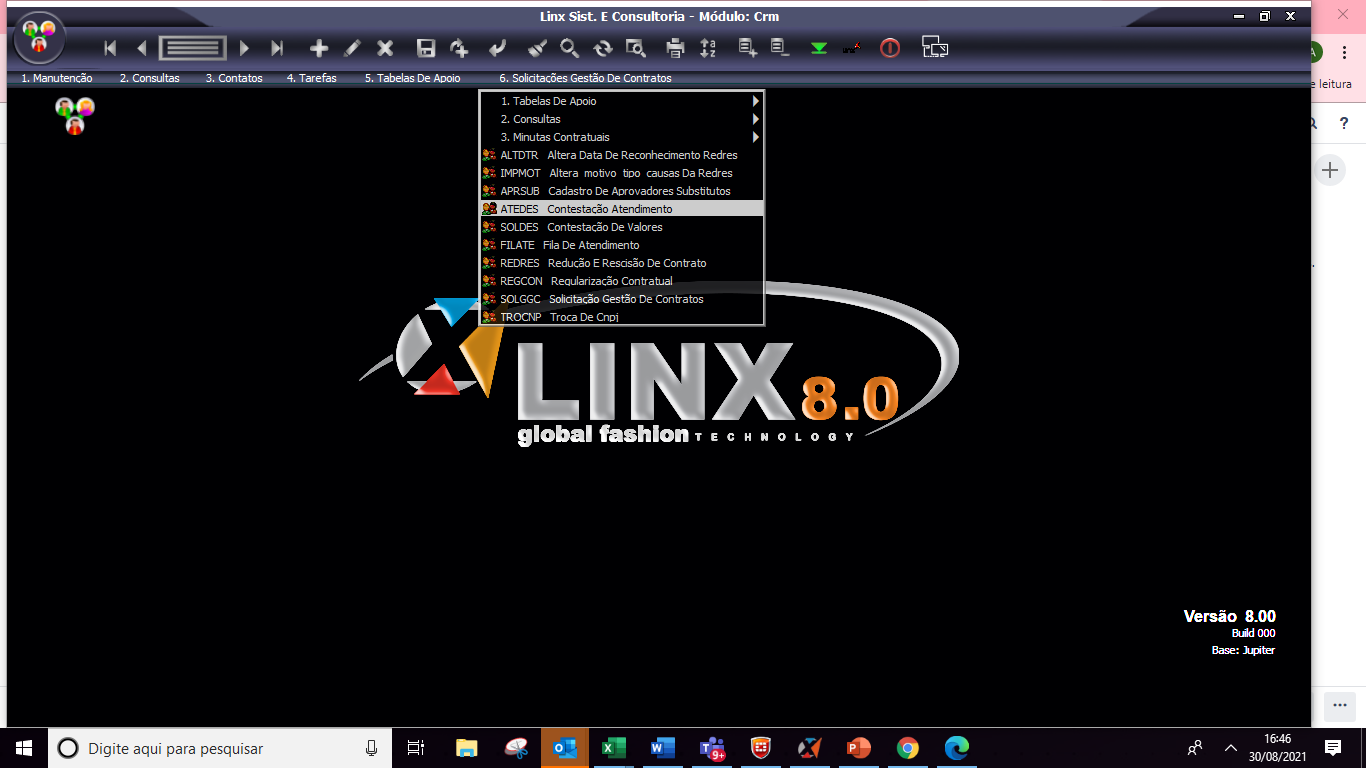This screenshot has height=768, width=1366.
Task: Select FILATE Fila De Atendimento
Action: [x=621, y=245]
